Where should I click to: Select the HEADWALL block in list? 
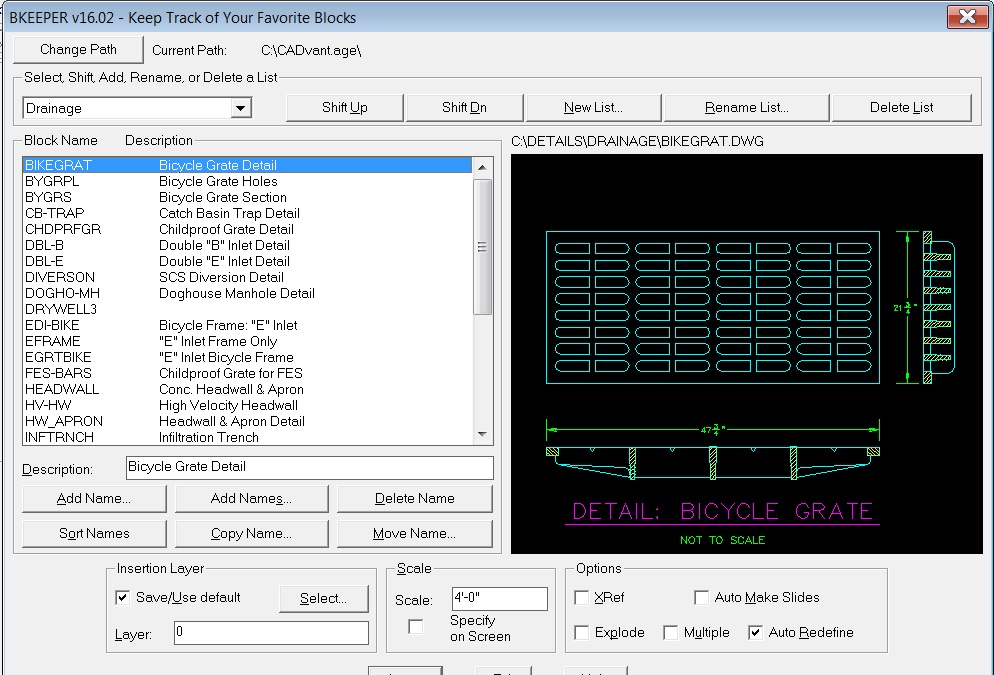(62, 389)
